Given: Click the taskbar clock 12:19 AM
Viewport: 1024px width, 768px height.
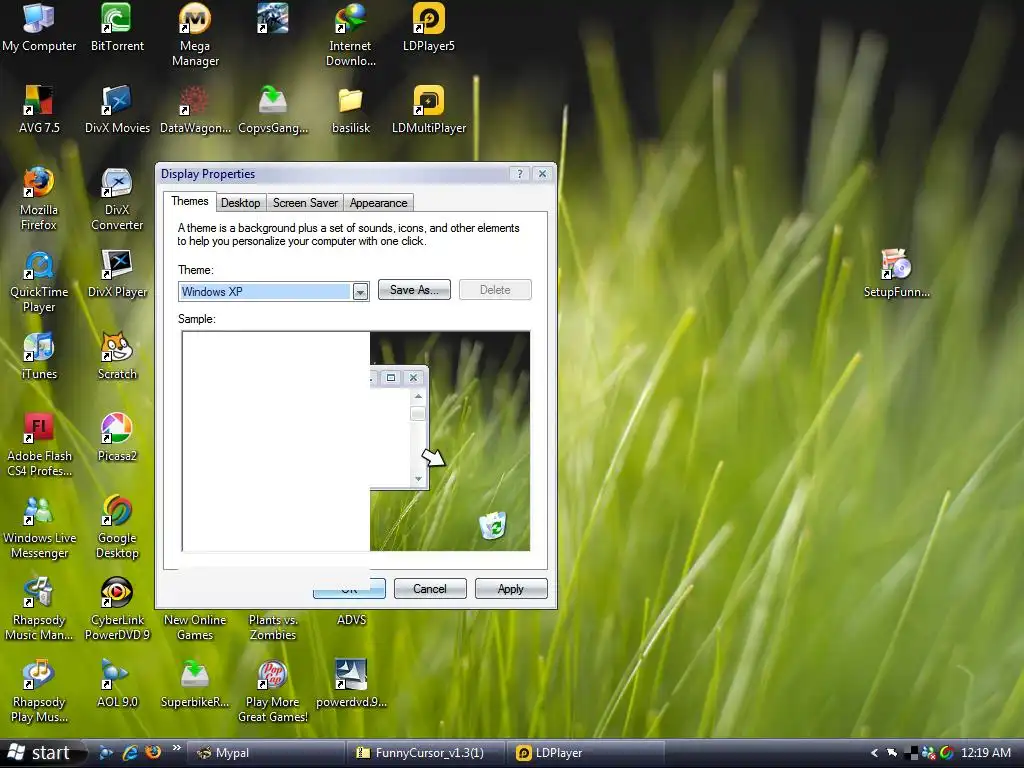Looking at the screenshot, I should pyautogui.click(x=985, y=753).
